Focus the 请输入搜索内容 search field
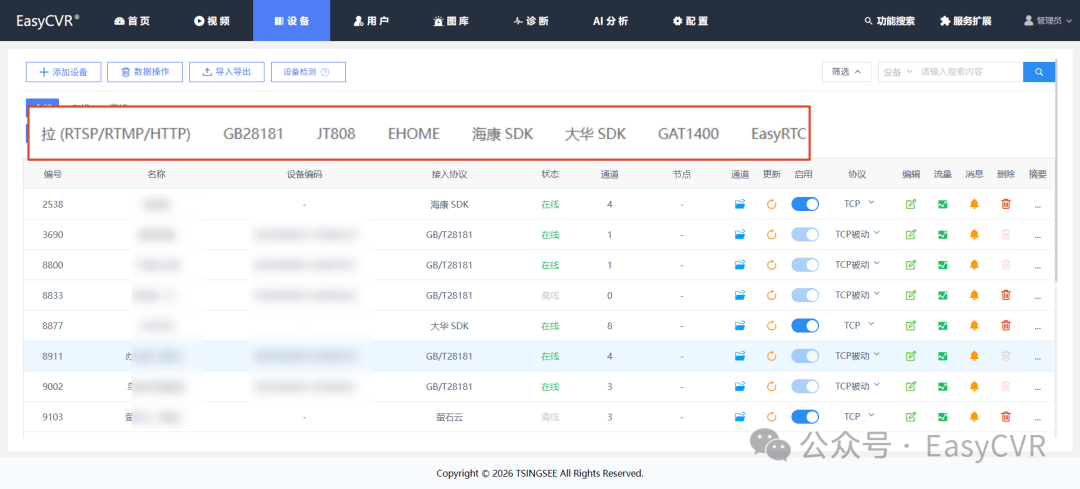The image size is (1080, 489). pos(970,72)
